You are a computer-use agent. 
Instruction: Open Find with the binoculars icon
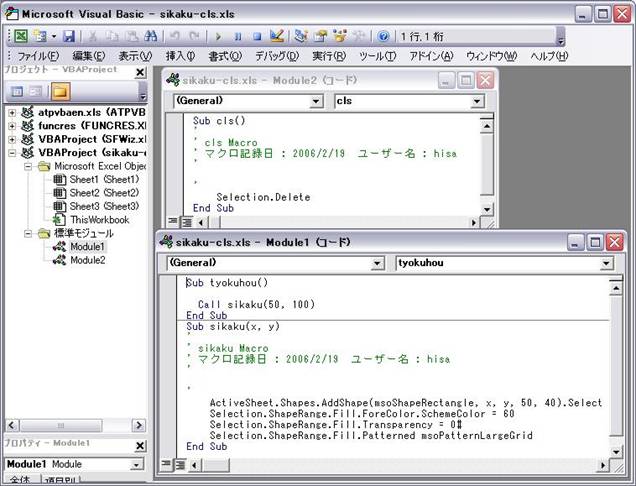pyautogui.click(x=150, y=37)
